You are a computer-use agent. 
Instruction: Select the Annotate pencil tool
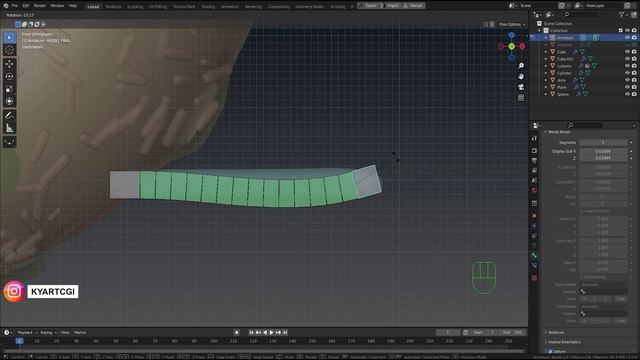[9, 115]
